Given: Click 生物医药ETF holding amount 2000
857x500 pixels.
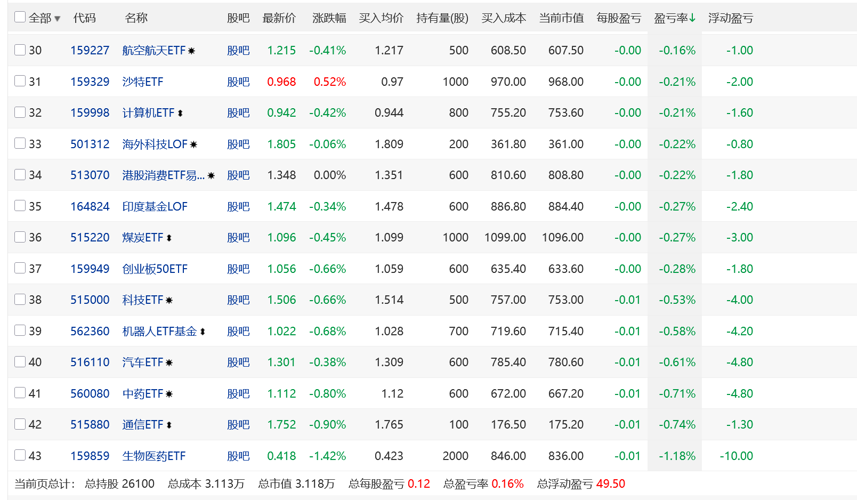Looking at the screenshot, I should [455, 456].
